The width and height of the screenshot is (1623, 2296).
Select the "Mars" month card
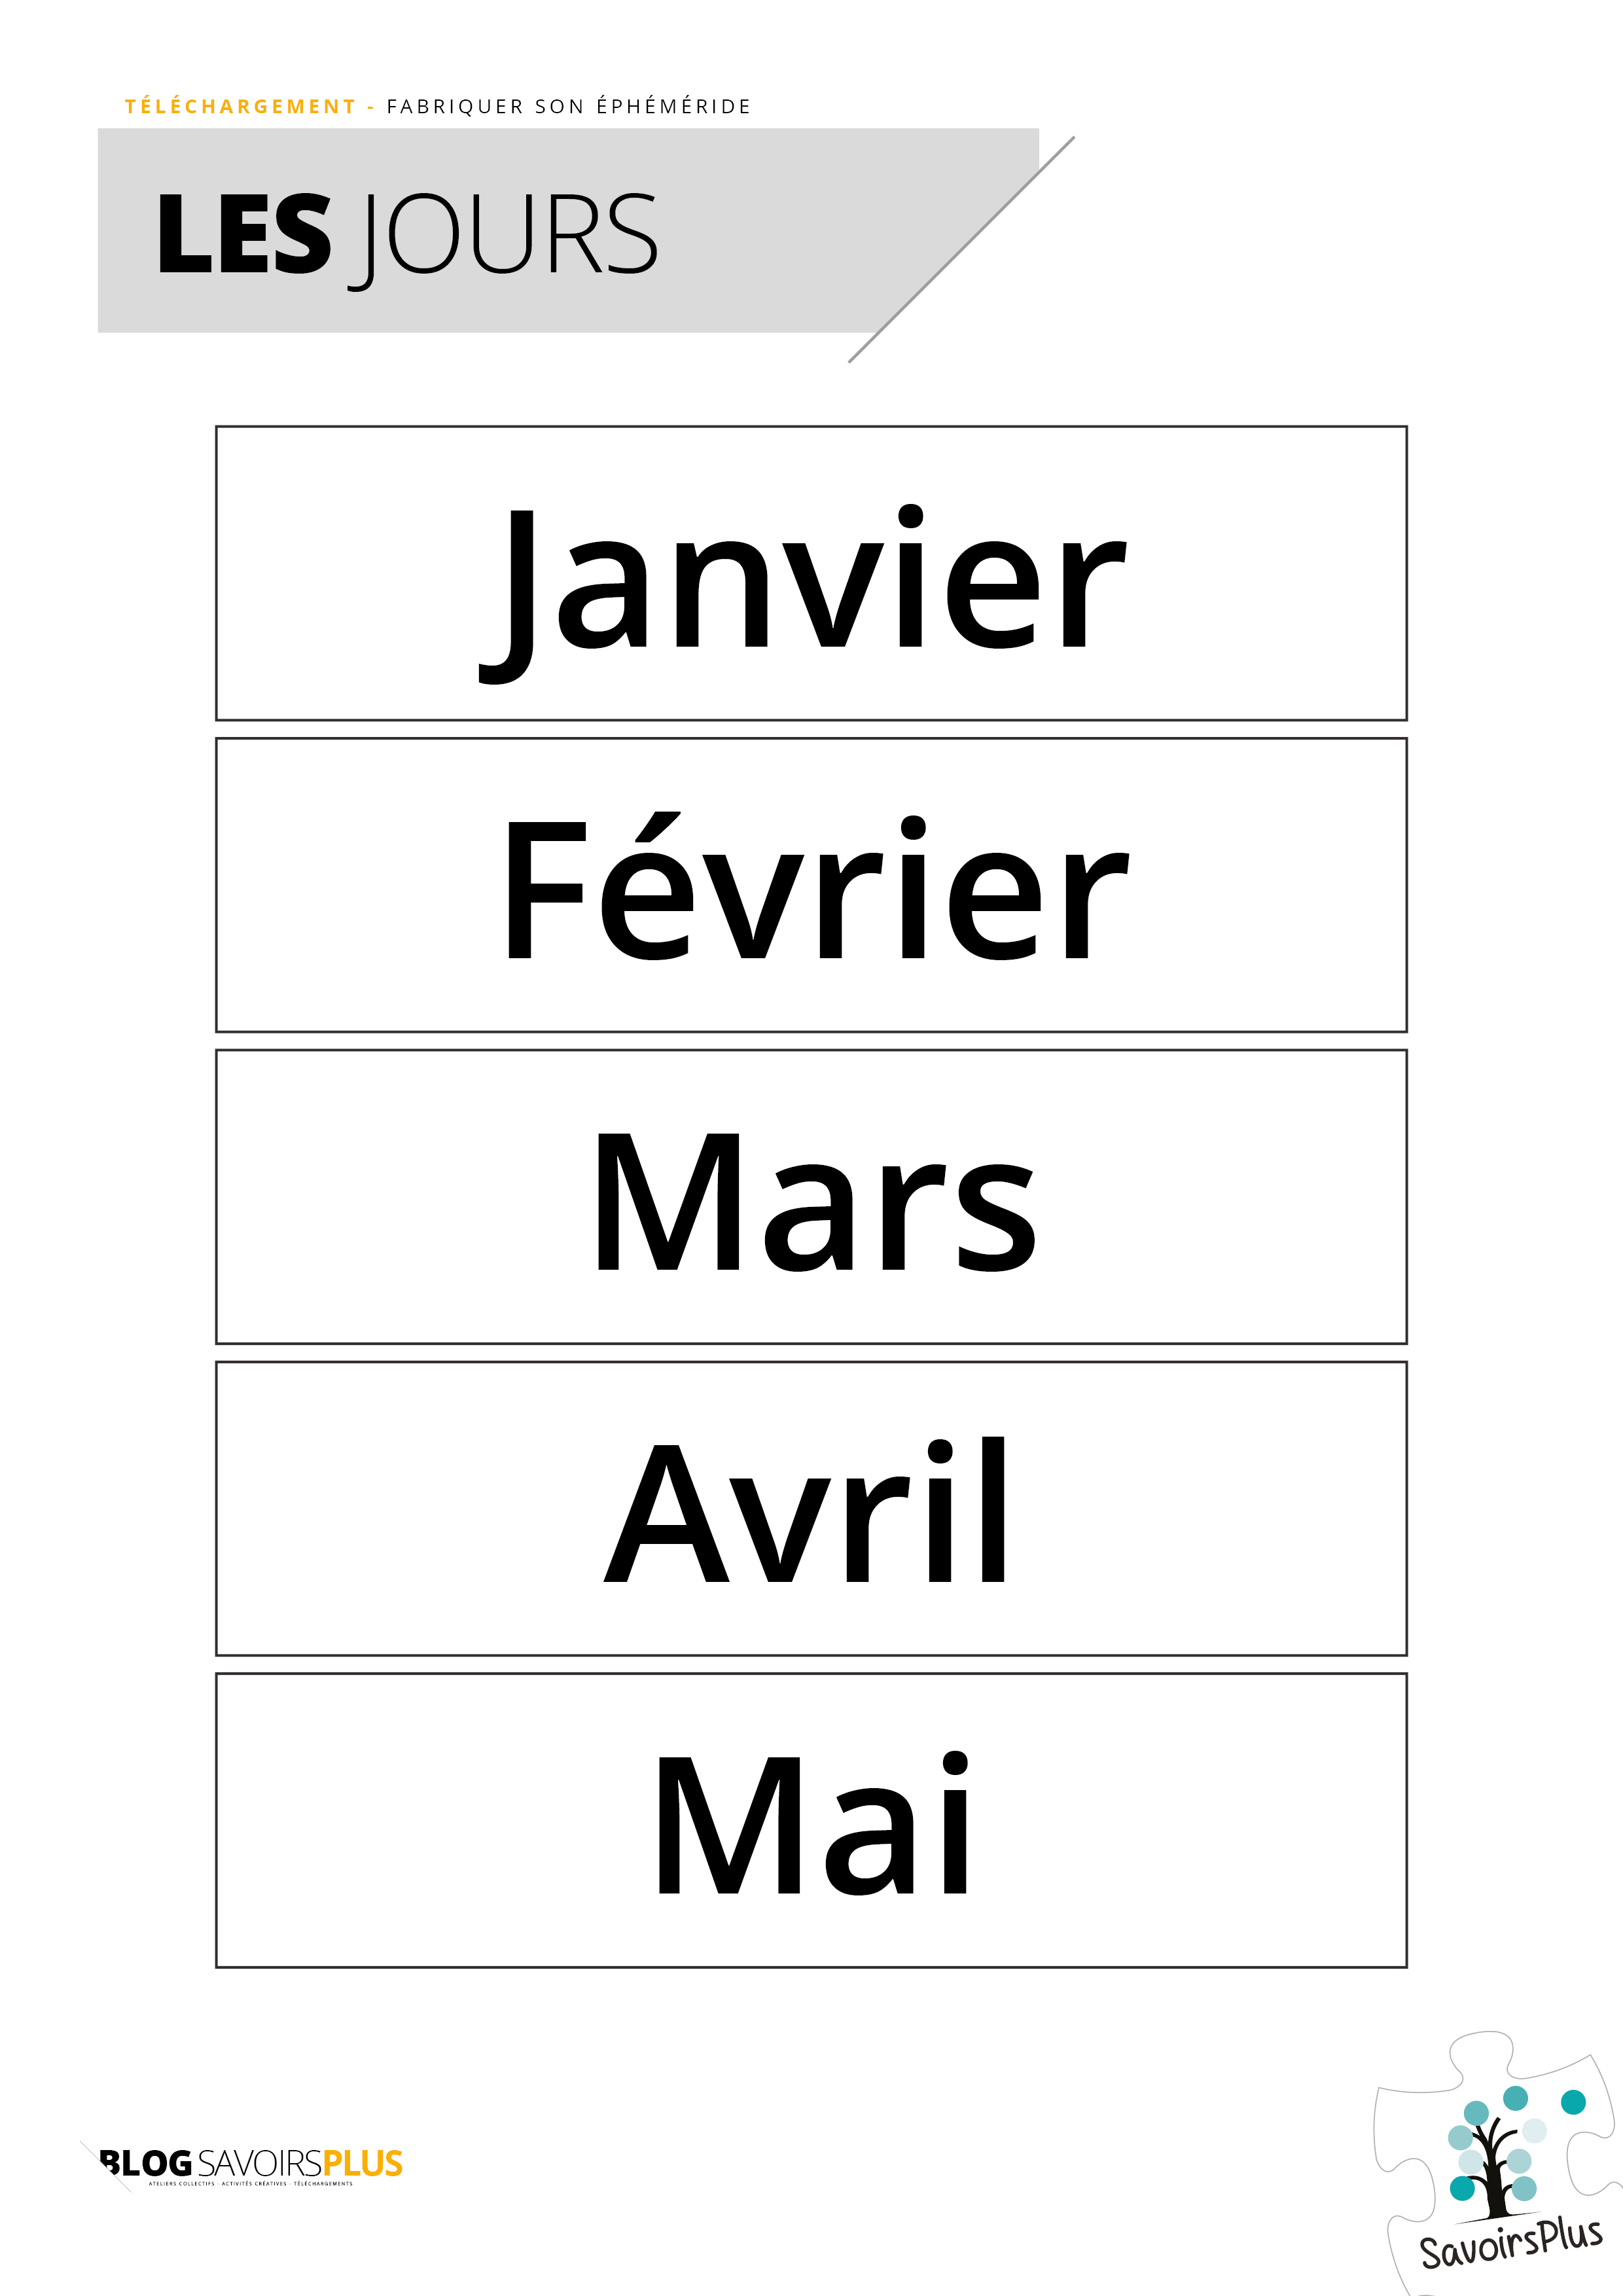[x=811, y=1197]
